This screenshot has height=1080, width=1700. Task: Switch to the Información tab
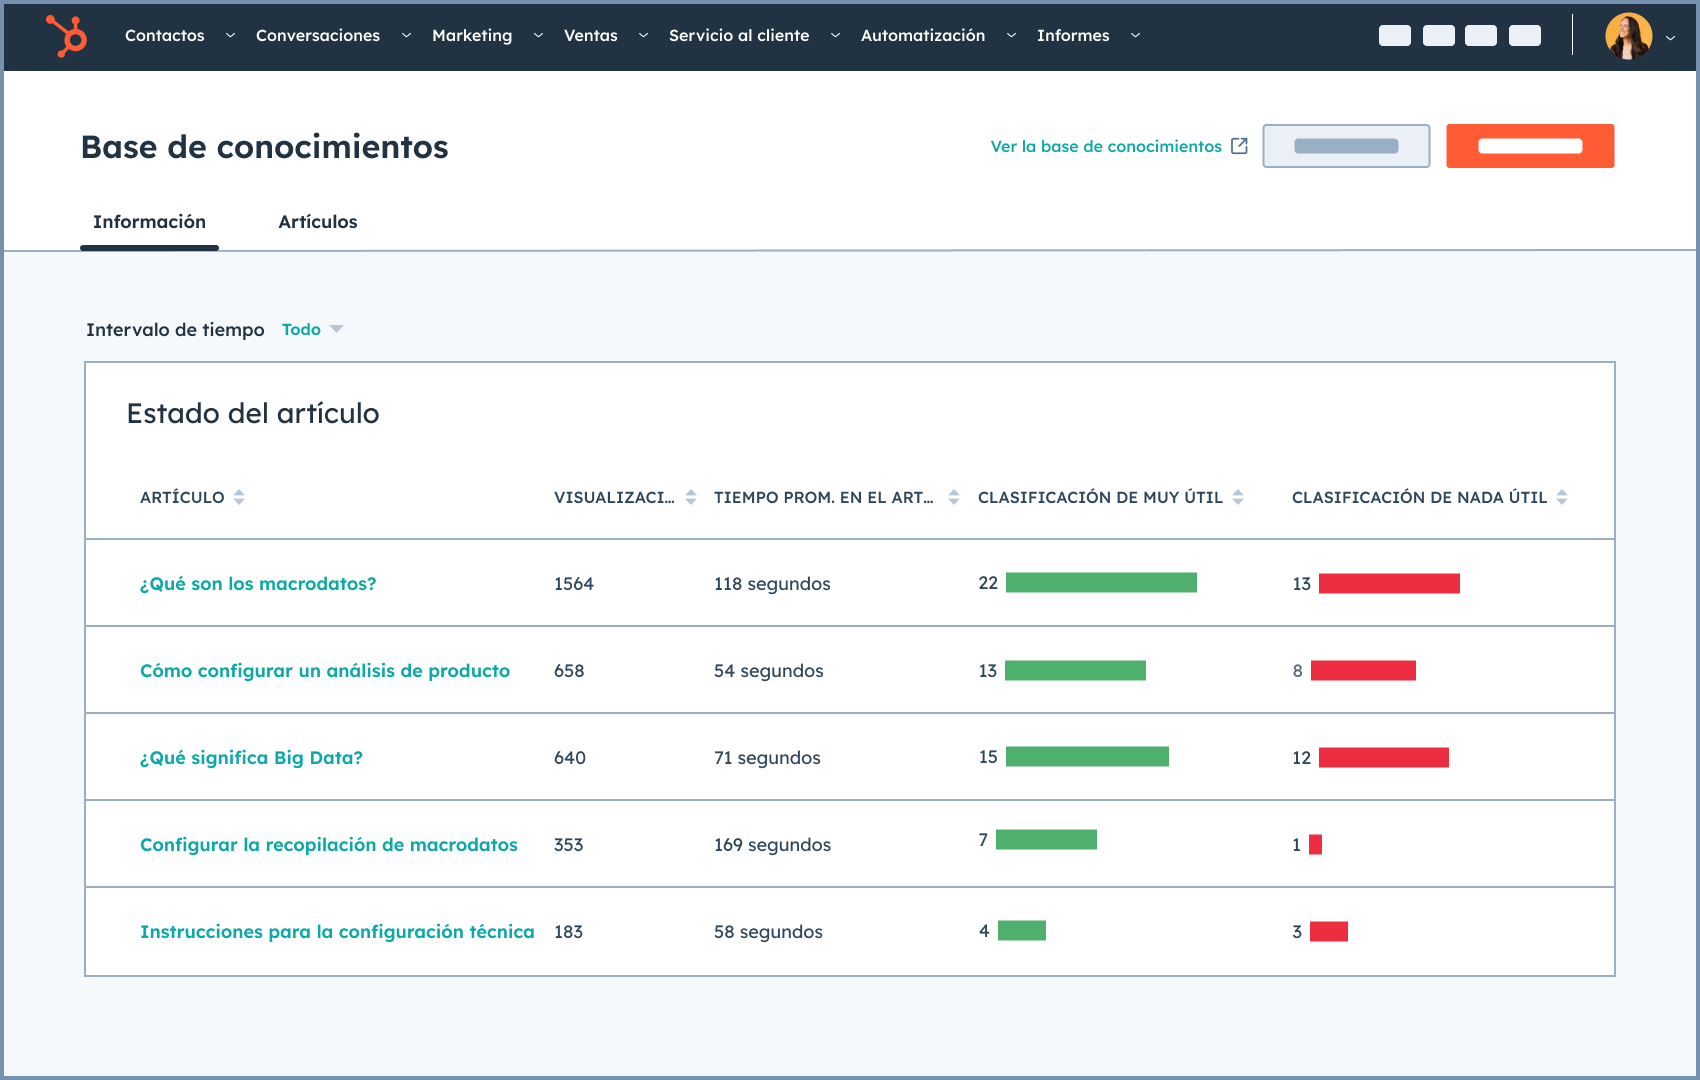pos(149,222)
